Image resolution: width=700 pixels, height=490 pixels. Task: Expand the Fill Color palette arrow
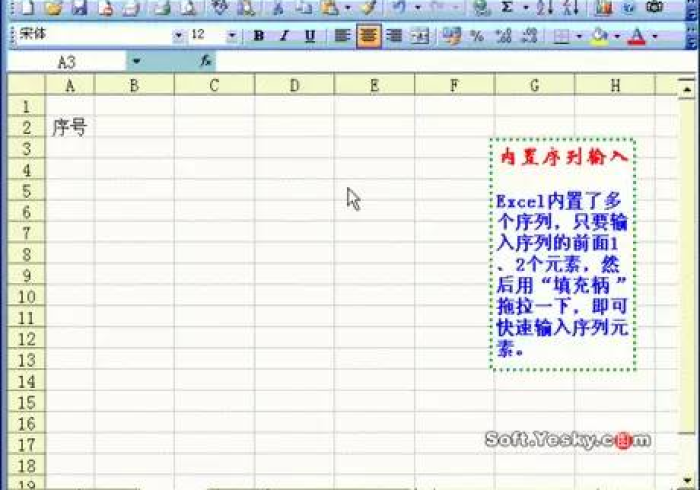pos(617,36)
